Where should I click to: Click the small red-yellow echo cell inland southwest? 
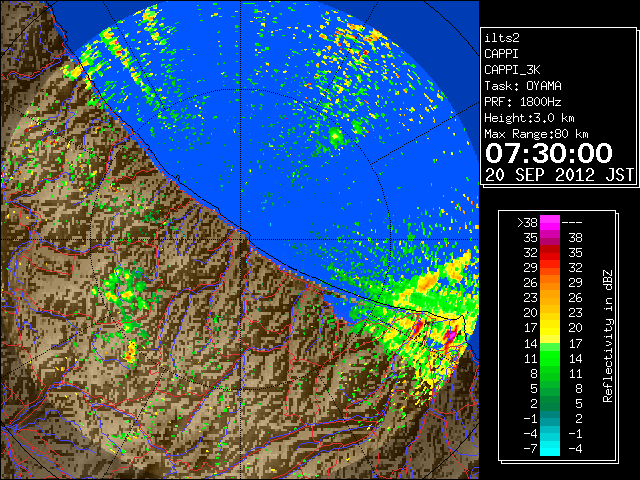pyautogui.click(x=131, y=351)
